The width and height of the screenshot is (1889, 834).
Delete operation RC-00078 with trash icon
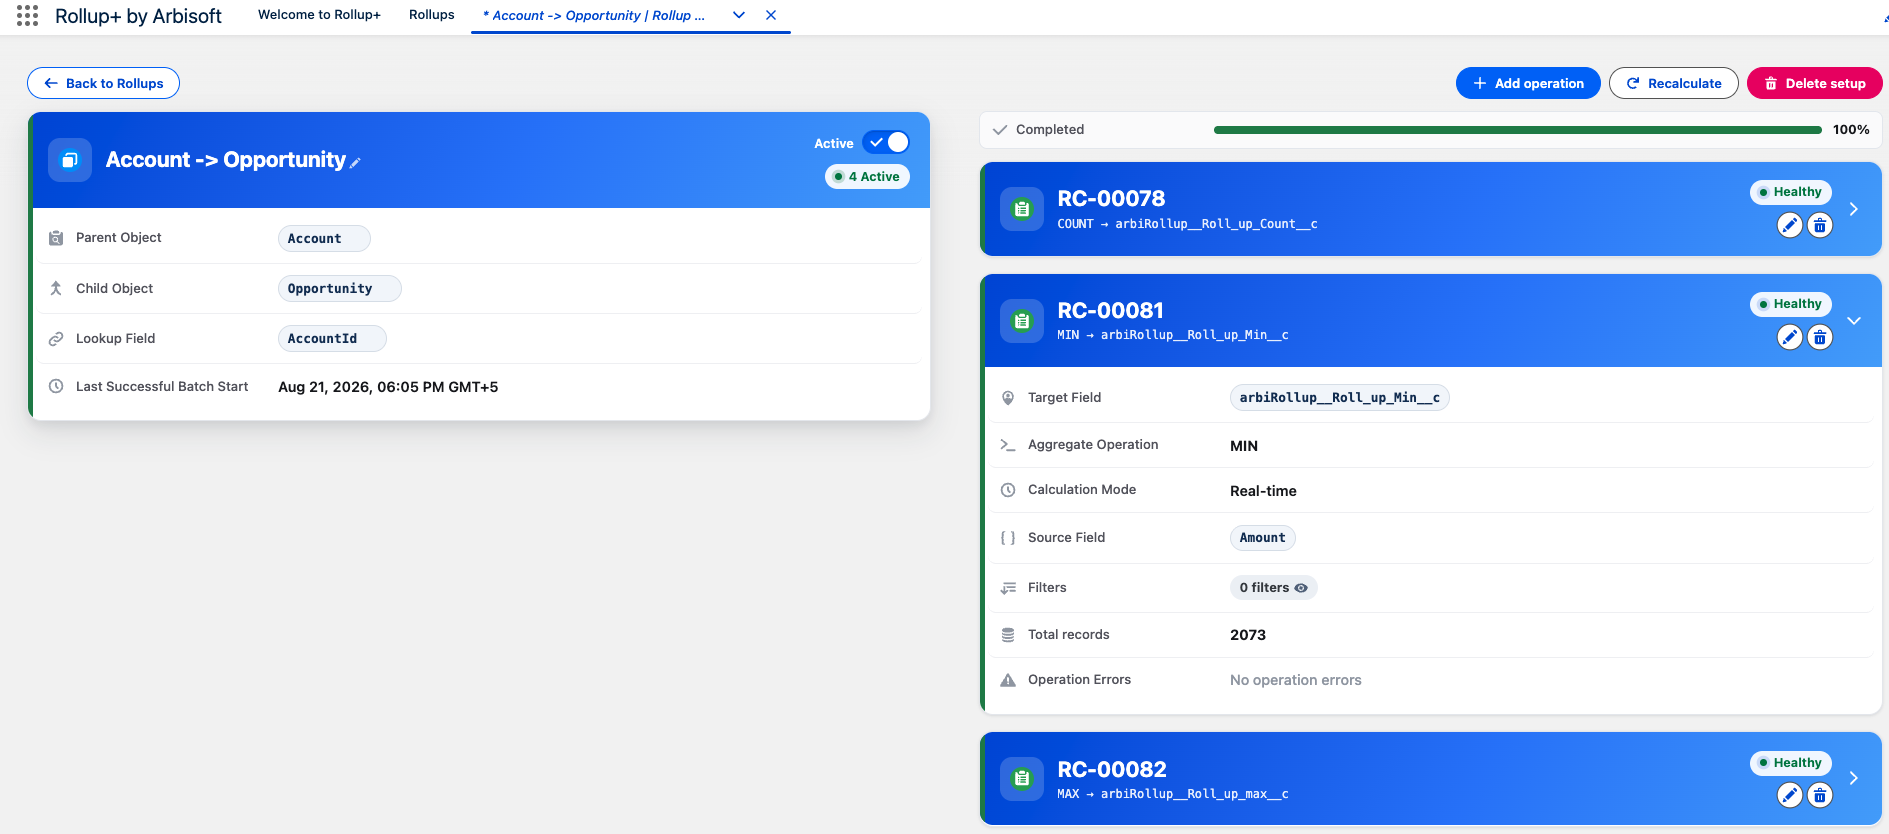(x=1820, y=225)
